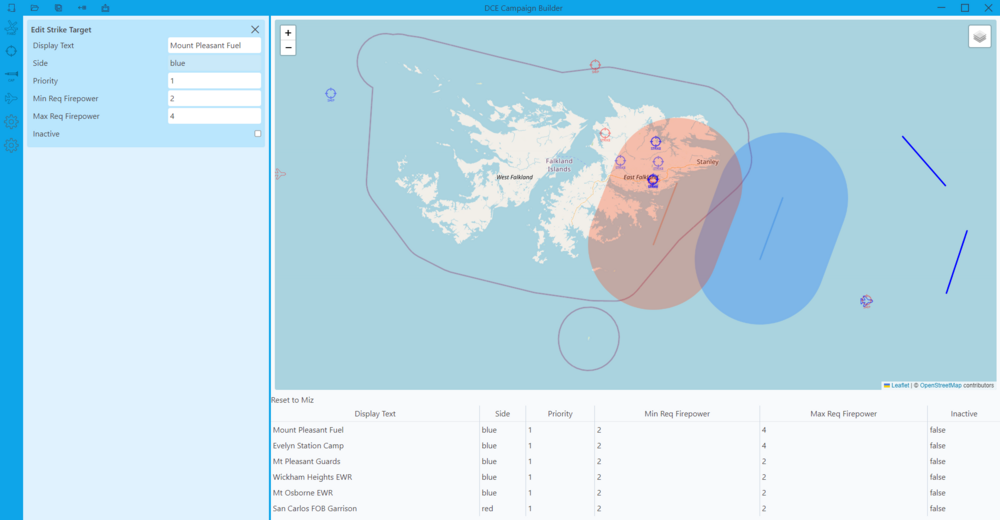Select the Mt Pleasant Guards table row
Viewport: 1000px width, 520px height.
point(635,461)
